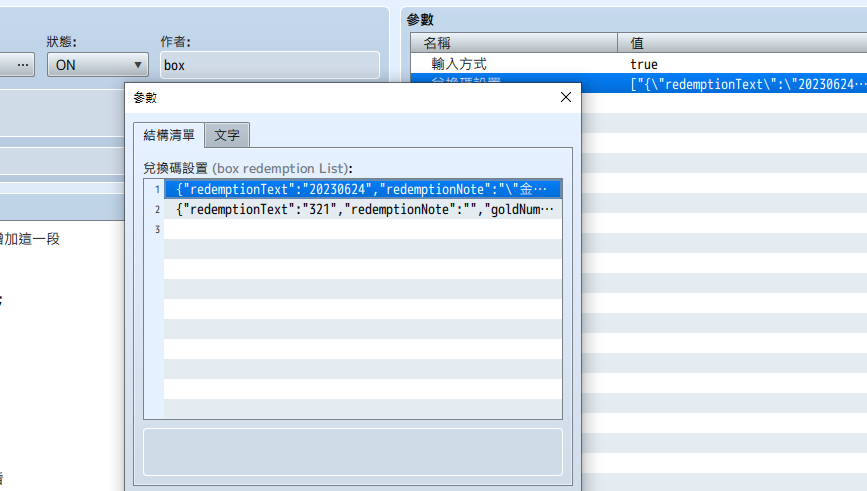Select the 輸入方式 parameter row
Image resolution: width=867 pixels, height=491 pixels.
pos(639,64)
